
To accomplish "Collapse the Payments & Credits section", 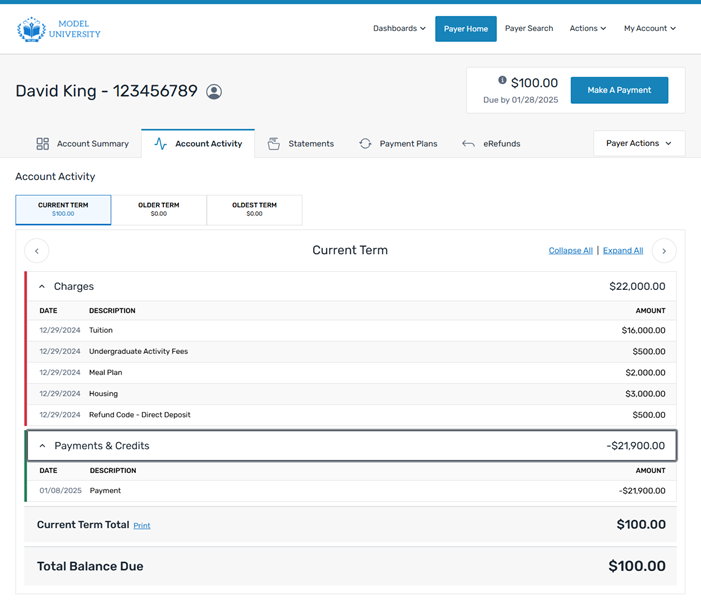I will [x=42, y=446].
